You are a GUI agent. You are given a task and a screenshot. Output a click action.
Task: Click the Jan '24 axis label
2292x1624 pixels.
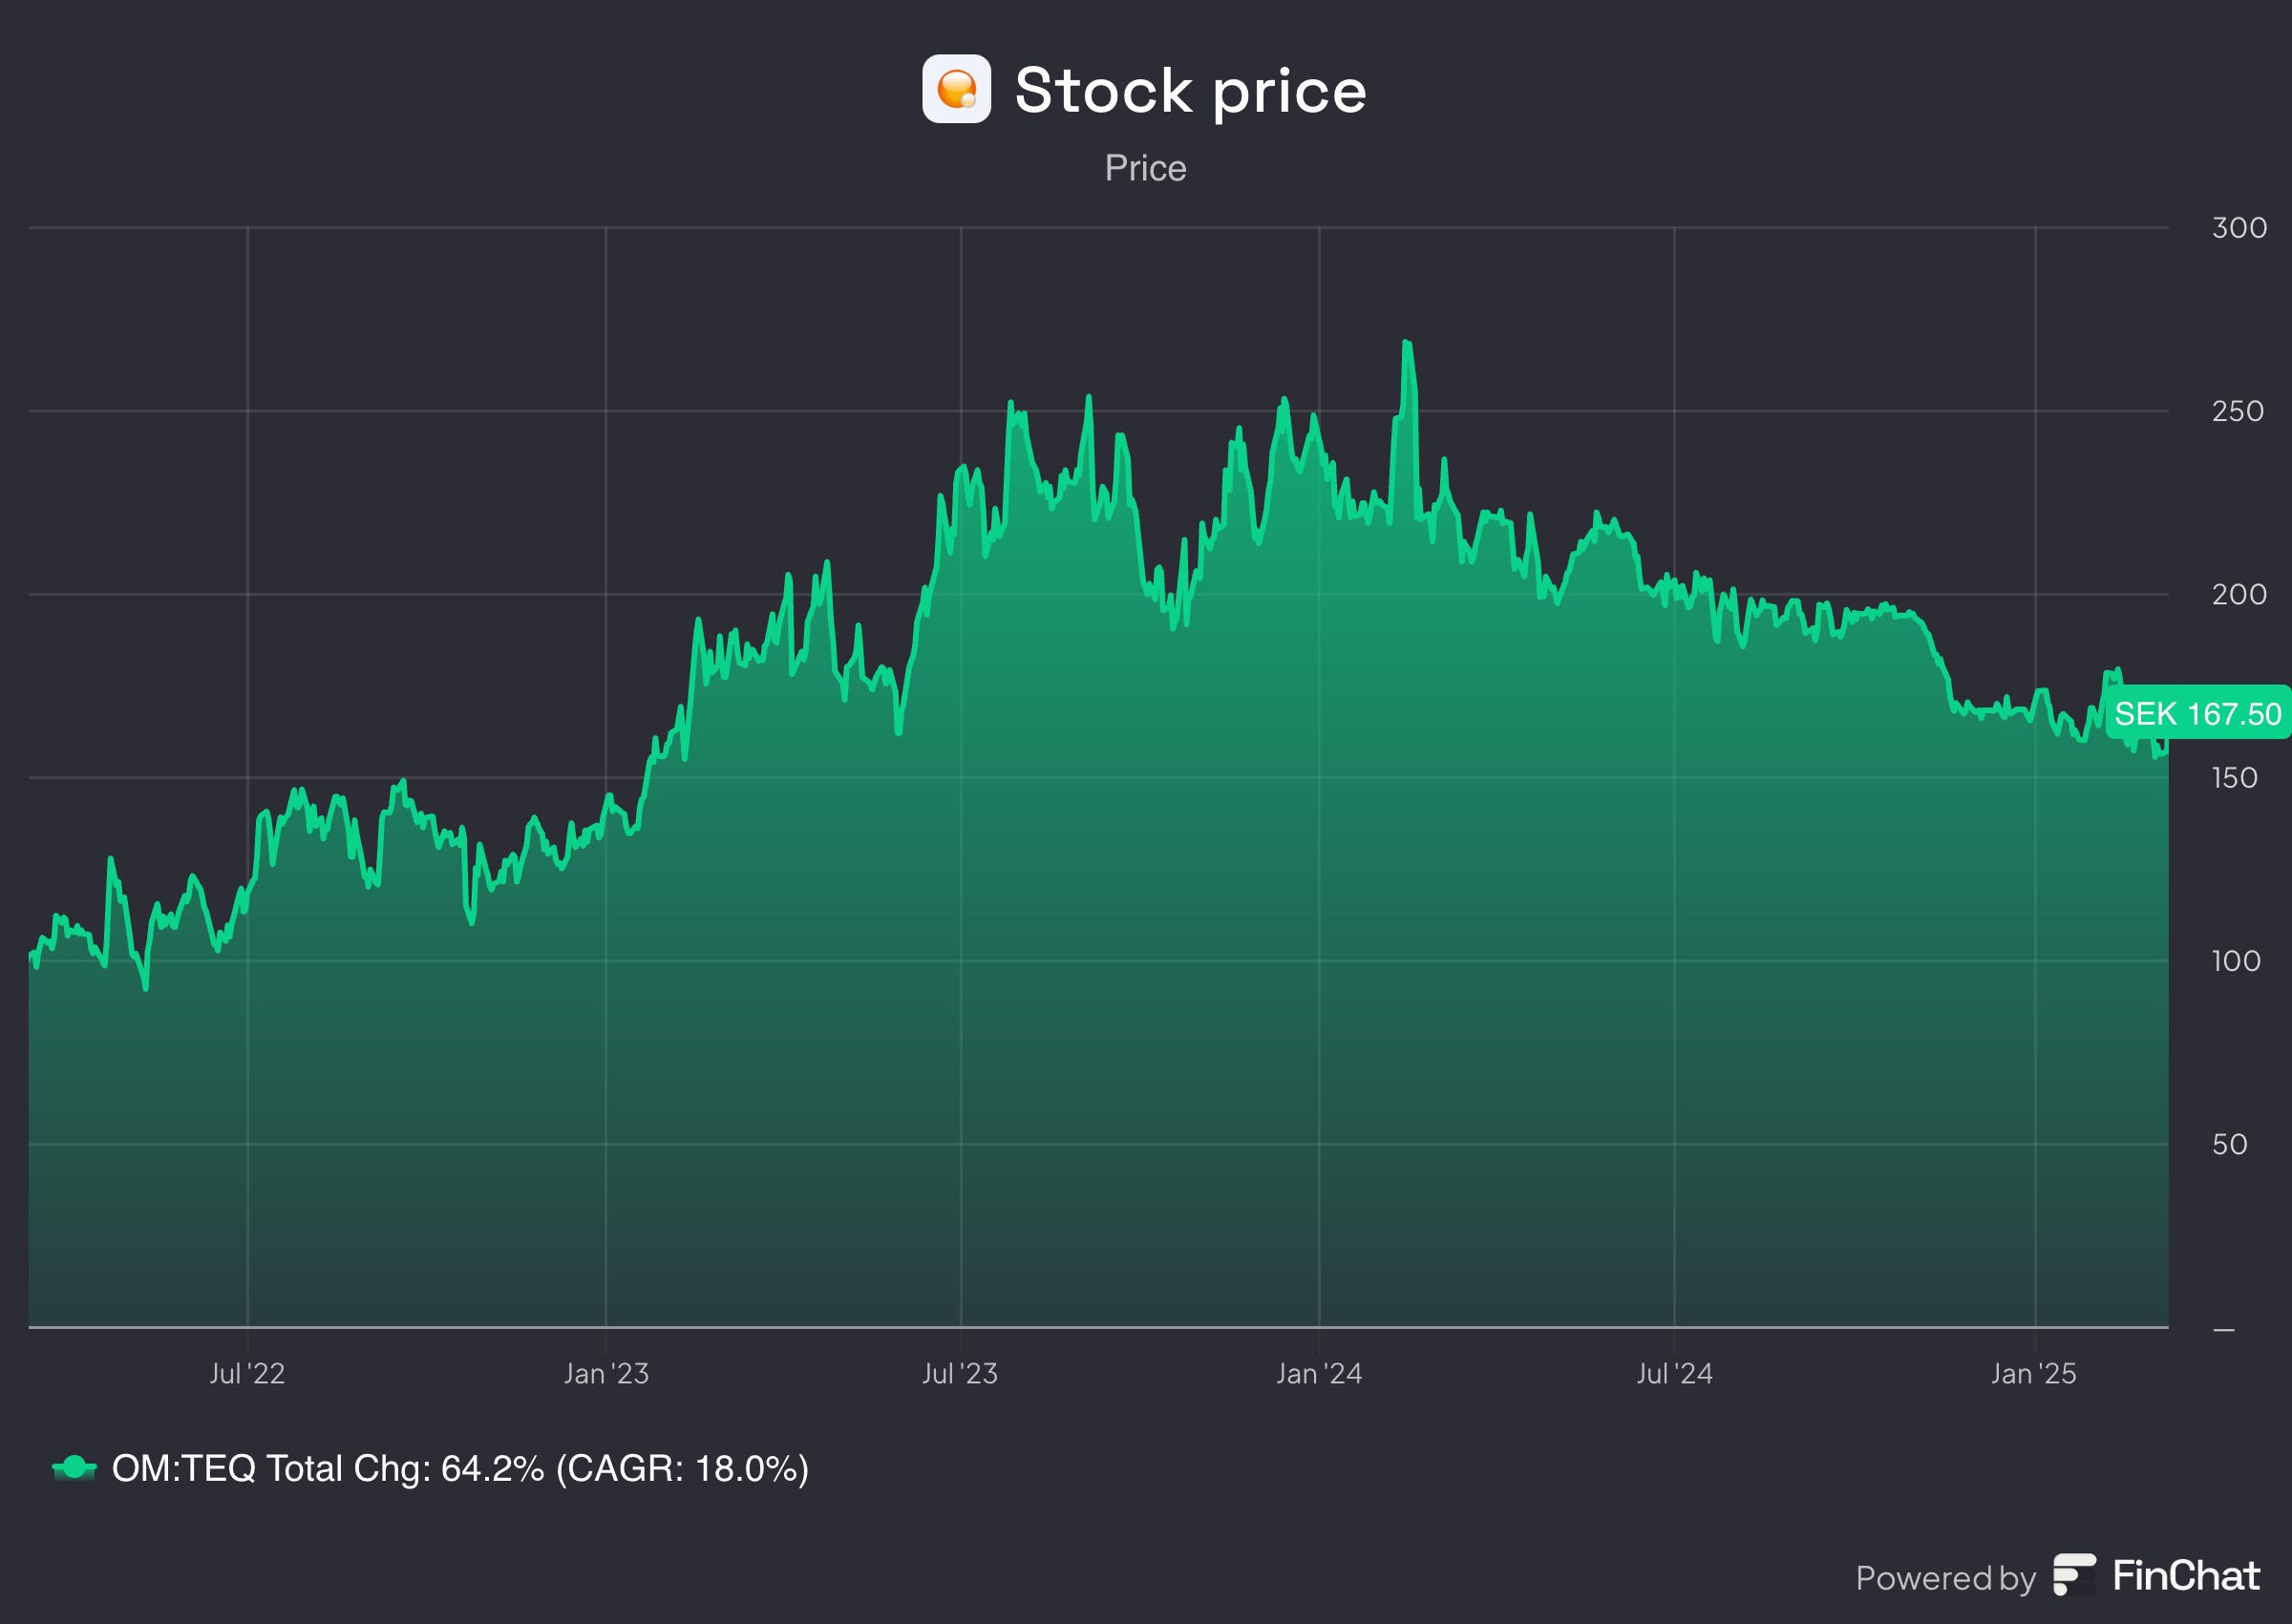point(1319,1373)
